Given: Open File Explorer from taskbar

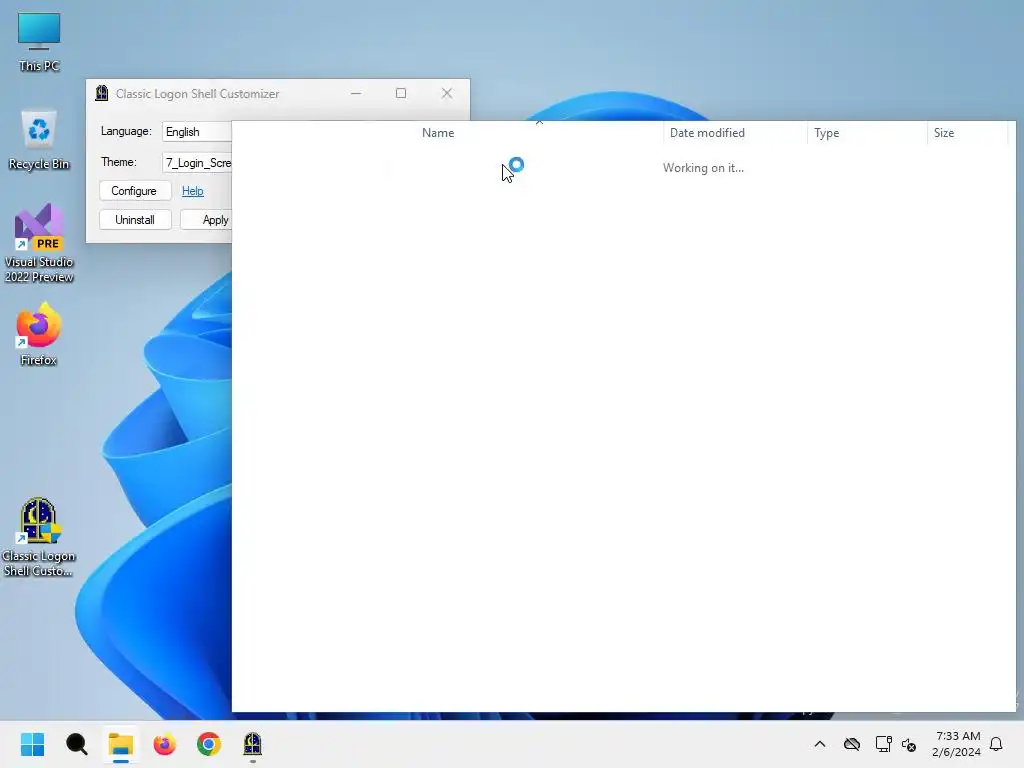Looking at the screenshot, I should pyautogui.click(x=121, y=744).
